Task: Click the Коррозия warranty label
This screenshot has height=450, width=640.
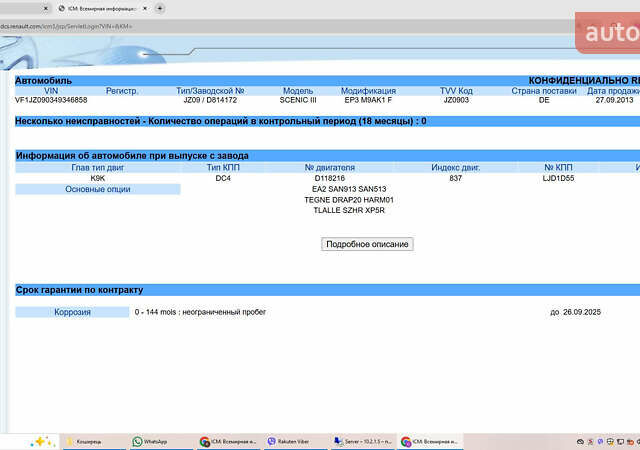Action: click(72, 312)
